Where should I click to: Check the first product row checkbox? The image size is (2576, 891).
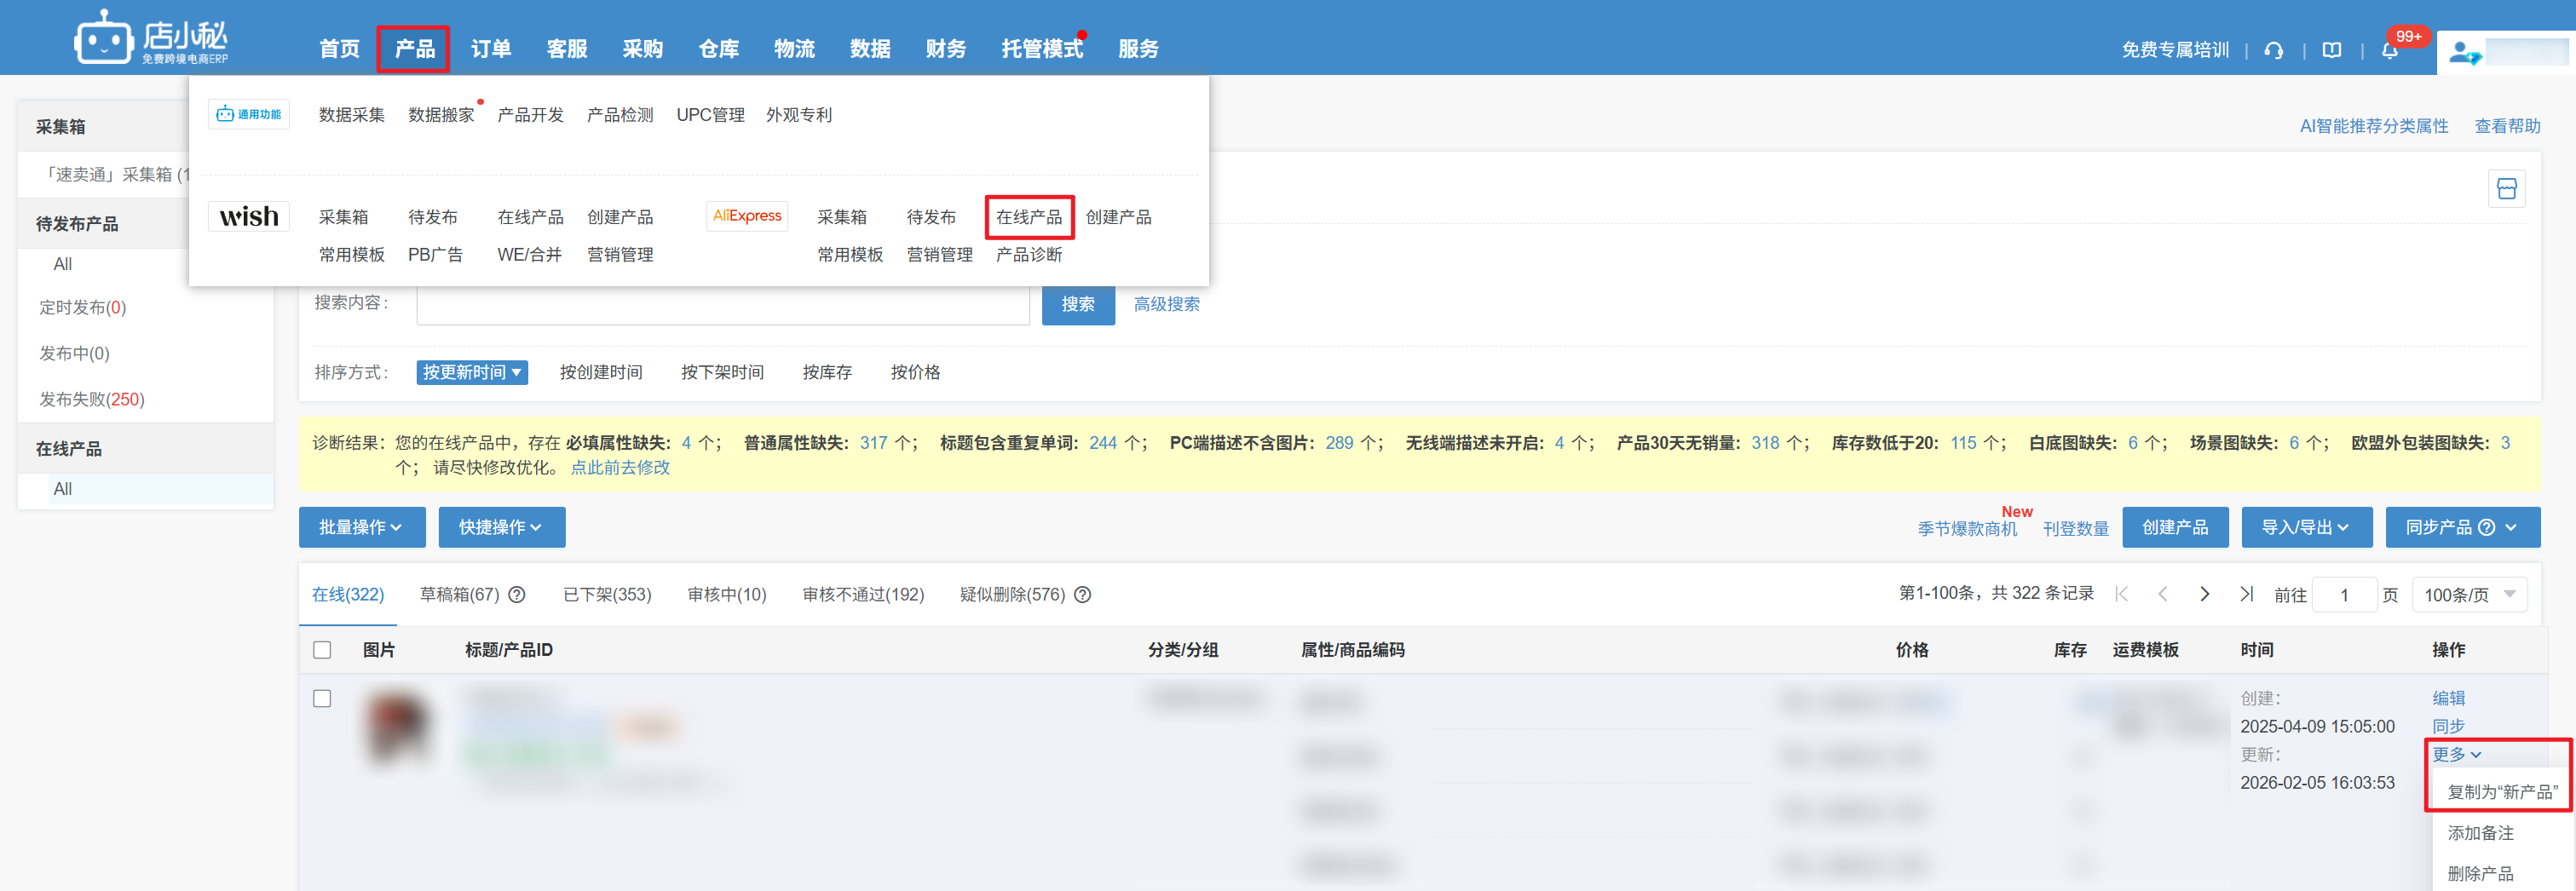click(x=322, y=698)
